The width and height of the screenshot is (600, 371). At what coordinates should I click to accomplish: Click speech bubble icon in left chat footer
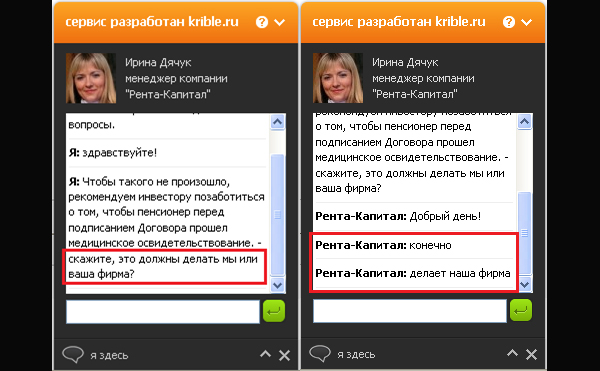(x=73, y=354)
